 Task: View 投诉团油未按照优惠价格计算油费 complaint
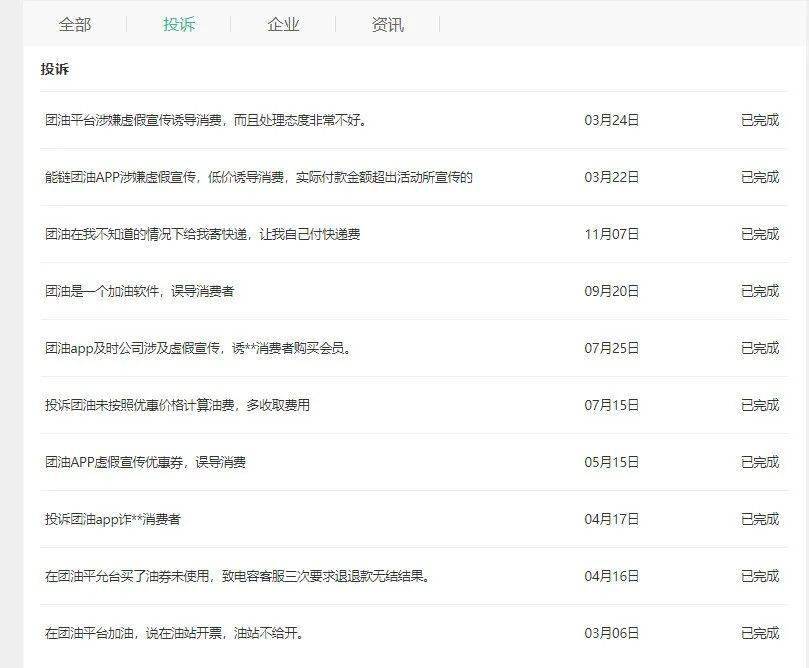click(x=177, y=405)
